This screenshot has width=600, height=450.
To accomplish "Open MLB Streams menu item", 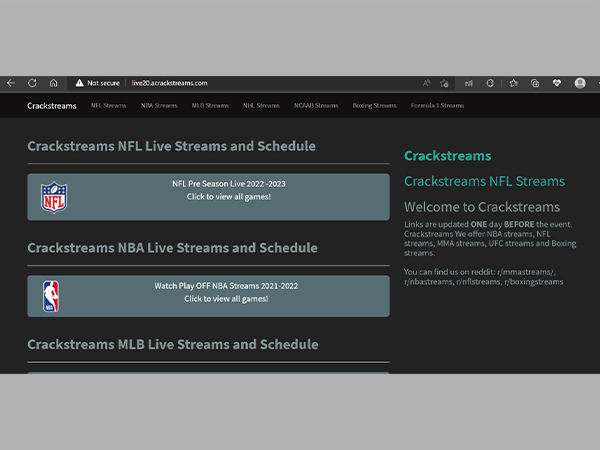I will [x=210, y=105].
